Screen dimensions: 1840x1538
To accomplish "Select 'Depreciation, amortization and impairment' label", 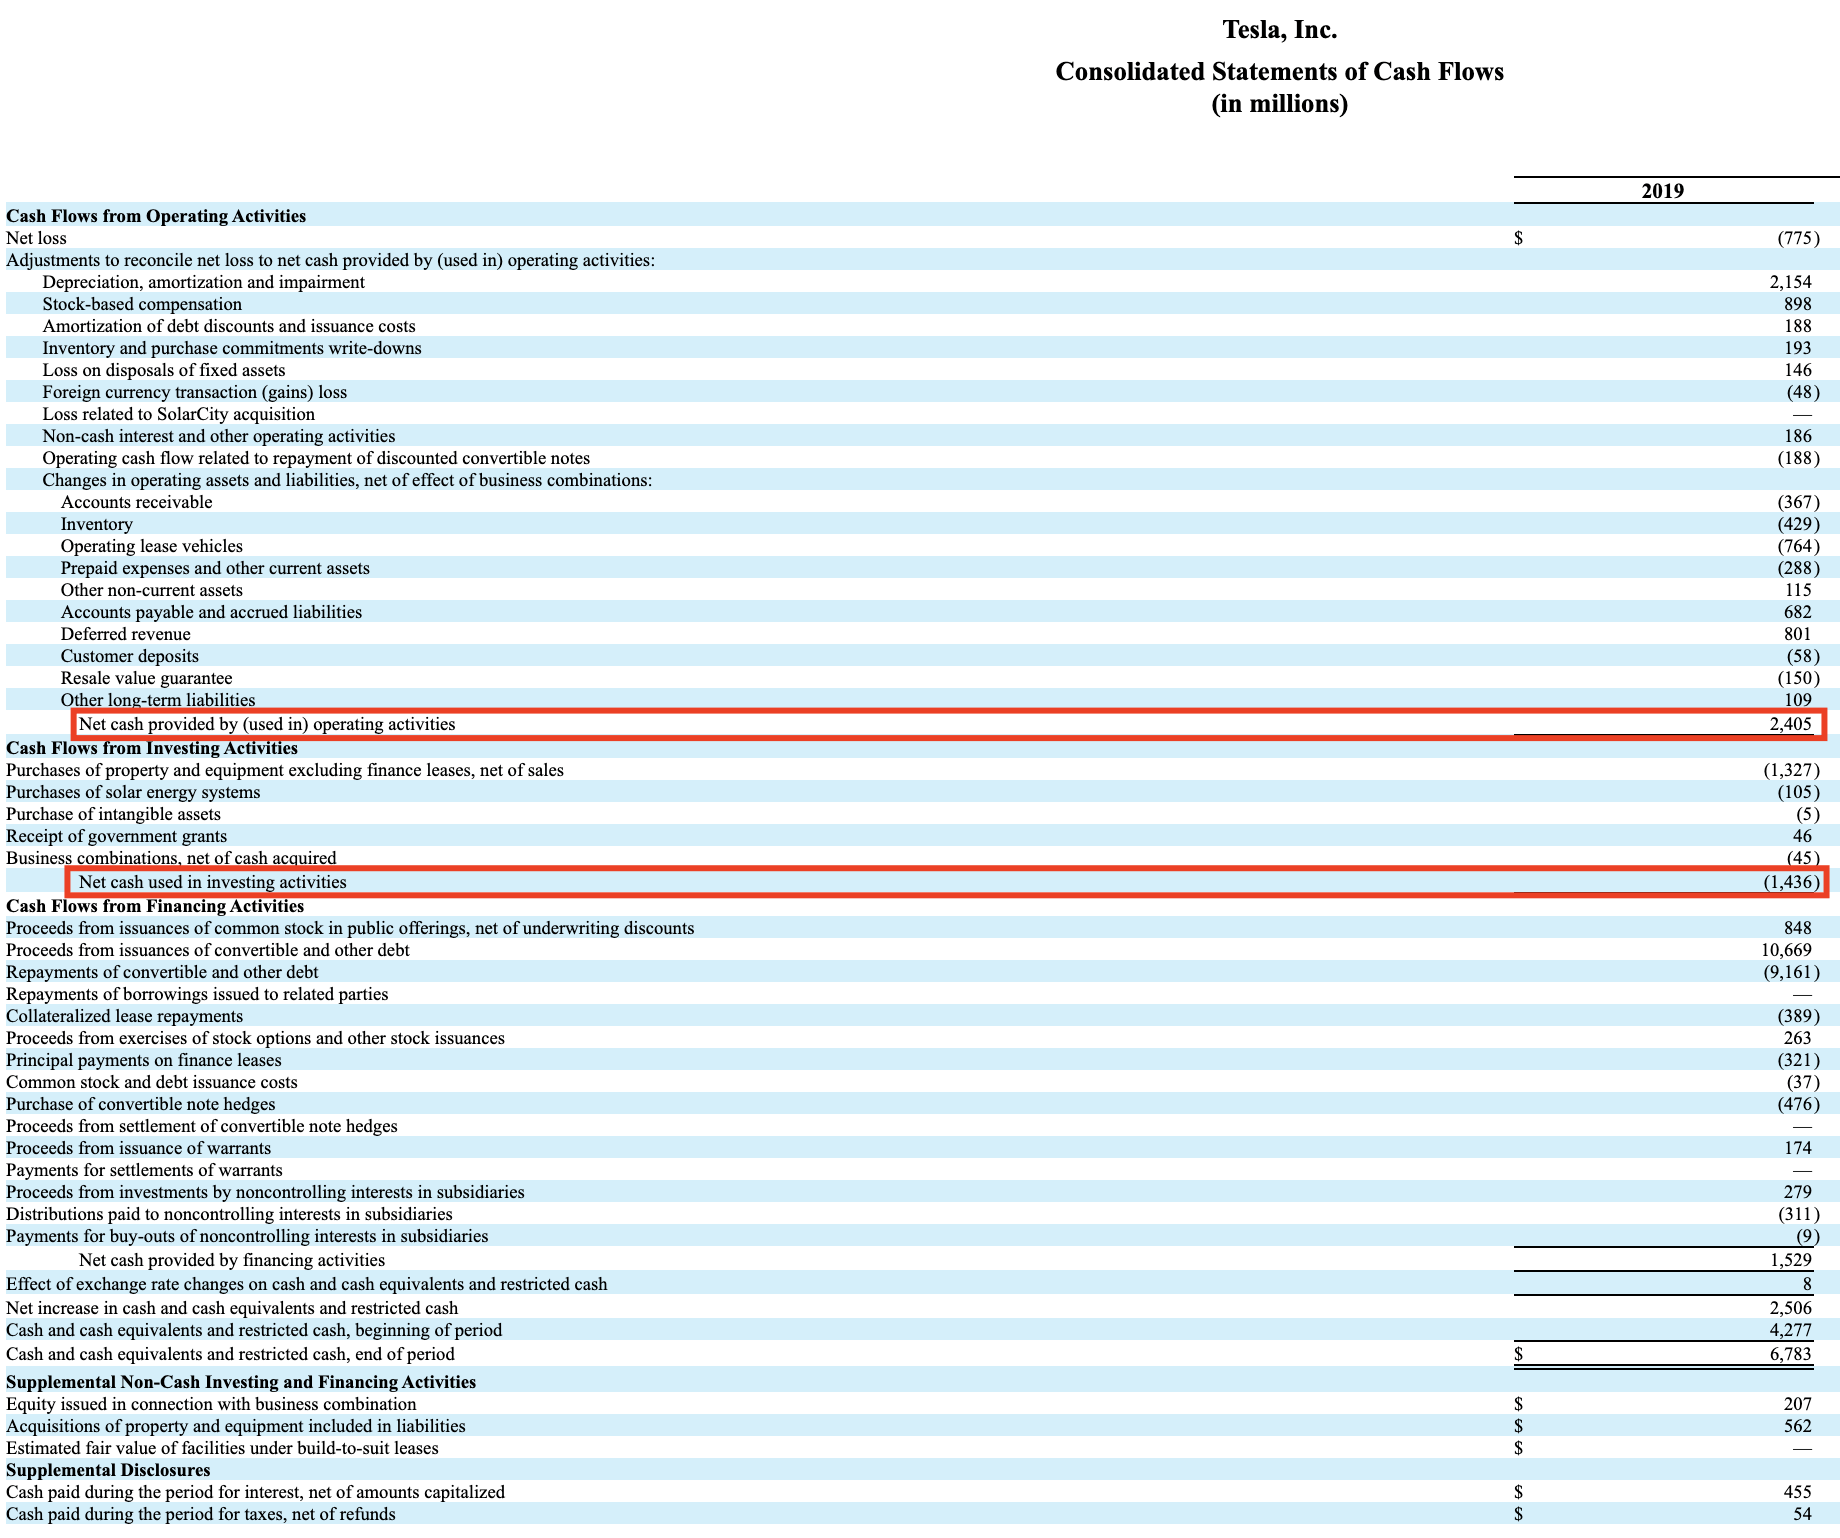I will (x=203, y=282).
